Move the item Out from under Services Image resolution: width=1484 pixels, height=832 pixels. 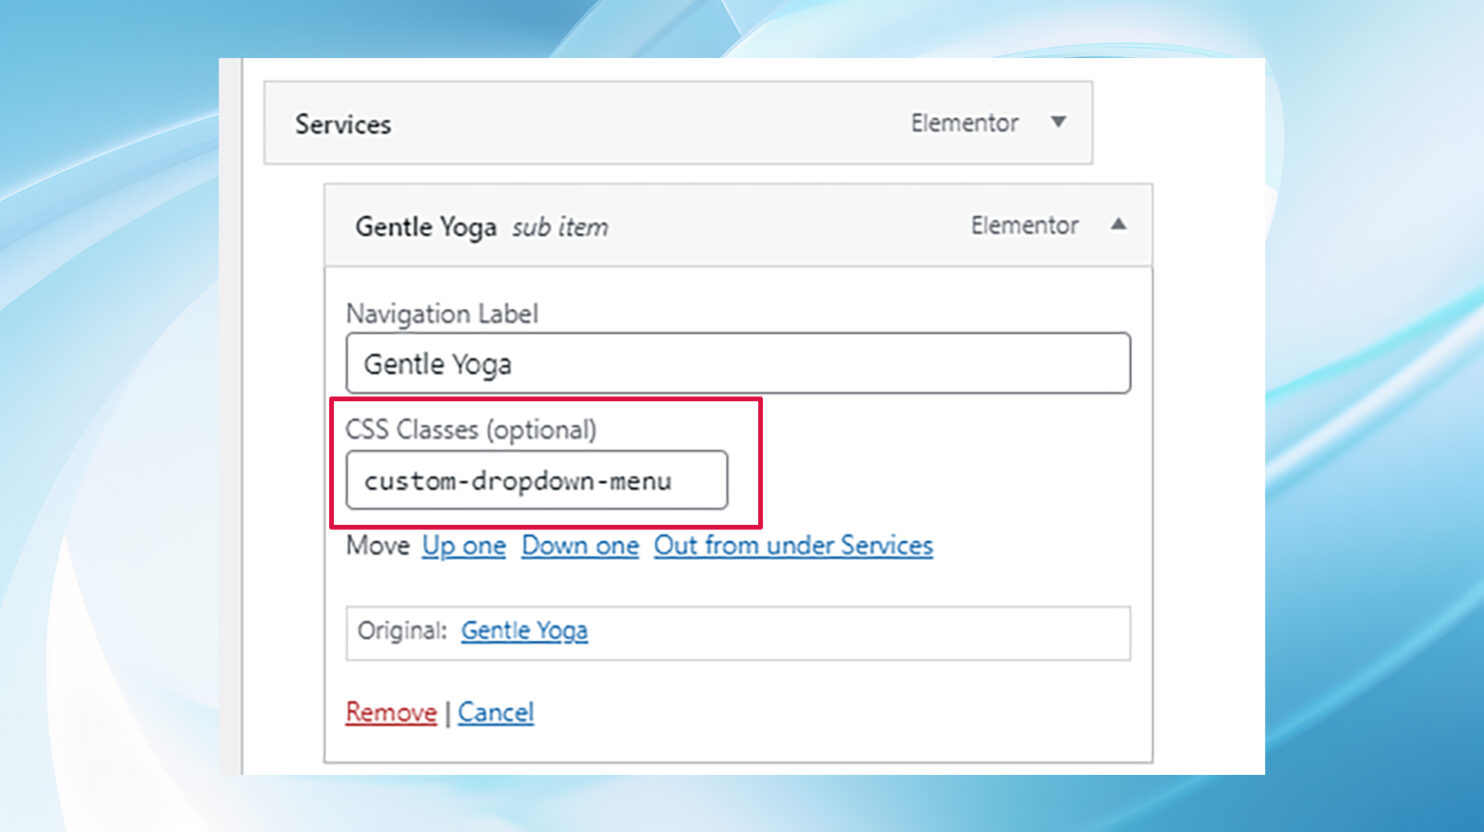[x=793, y=546]
